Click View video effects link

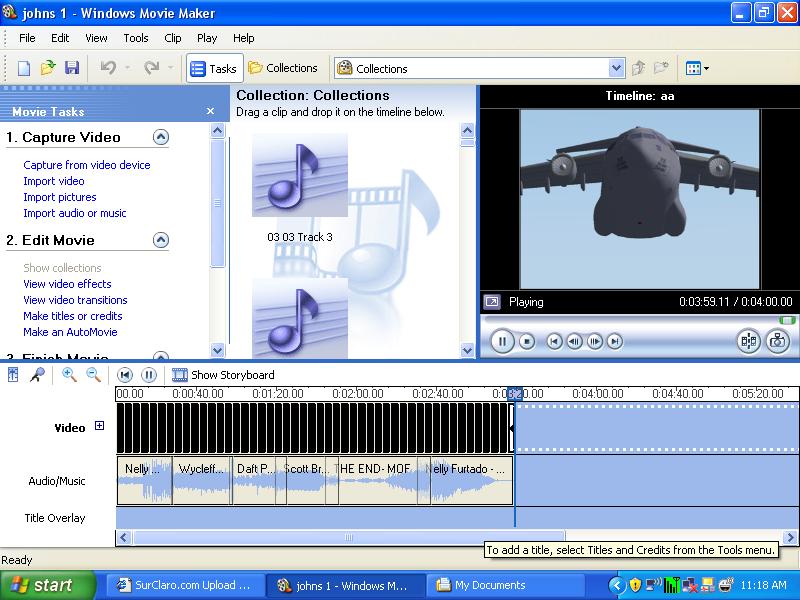coord(67,284)
